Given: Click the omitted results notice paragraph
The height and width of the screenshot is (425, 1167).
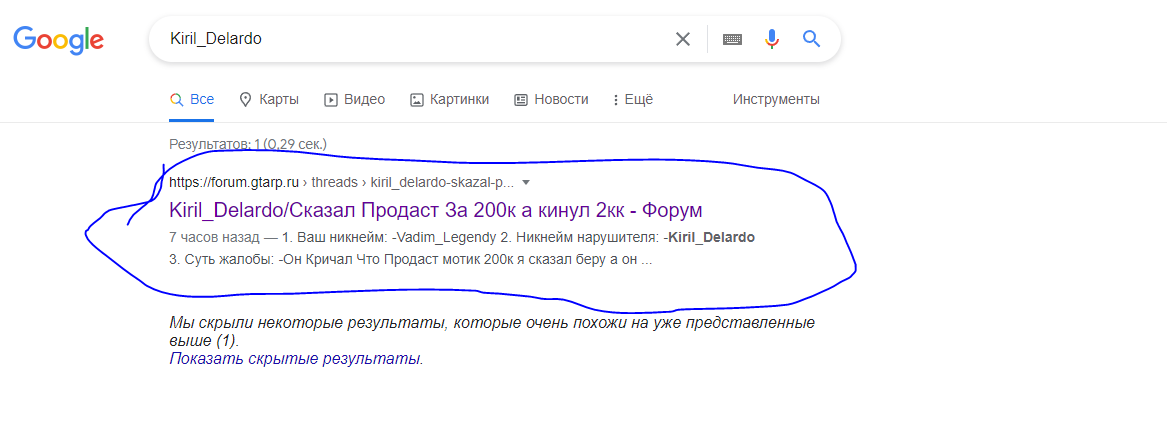Looking at the screenshot, I should (492, 332).
